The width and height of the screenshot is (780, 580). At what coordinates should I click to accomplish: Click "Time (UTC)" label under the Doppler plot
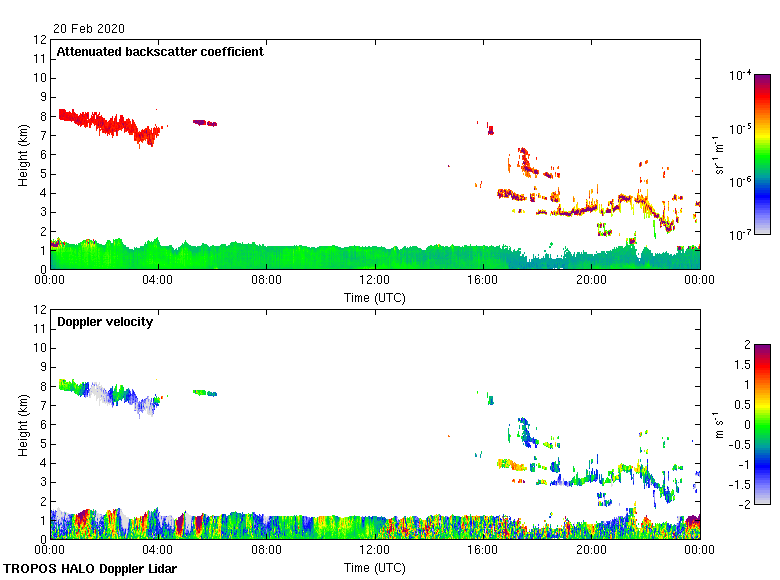tap(375, 568)
